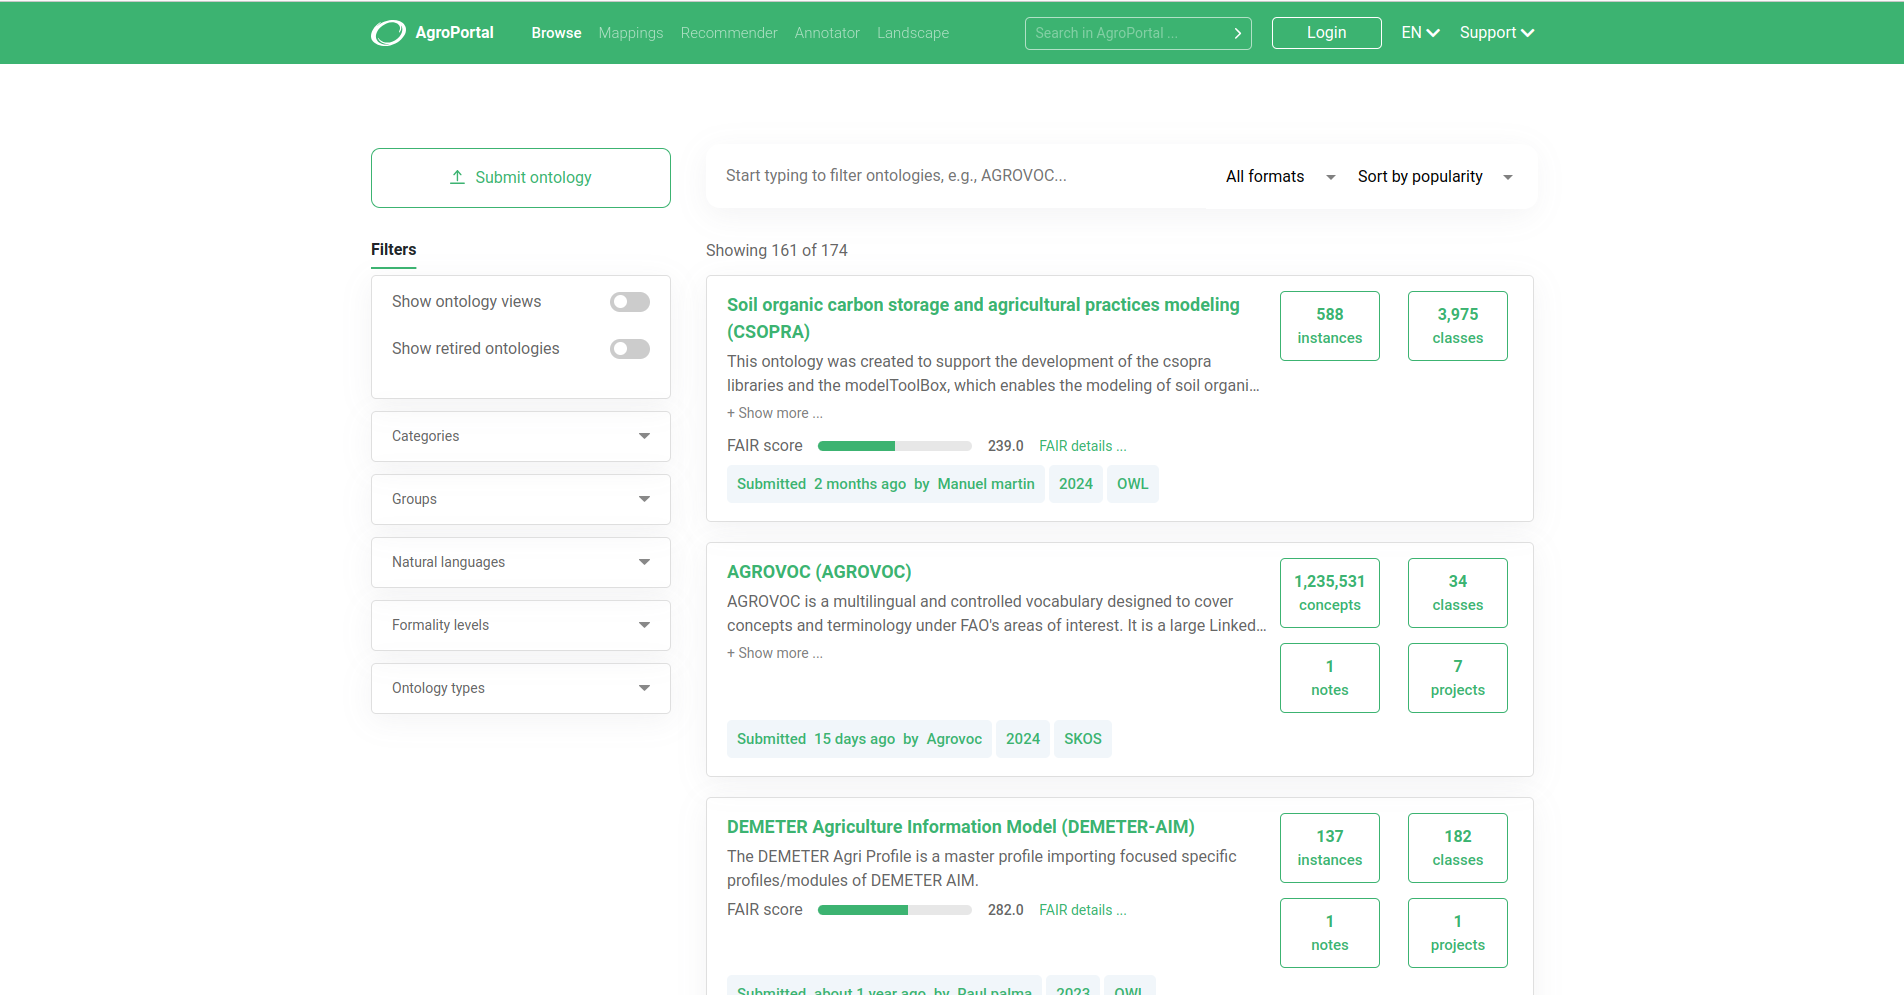Click the SKOS format tag on AGROVOC
Image resolution: width=1904 pixels, height=995 pixels.
[x=1083, y=739]
